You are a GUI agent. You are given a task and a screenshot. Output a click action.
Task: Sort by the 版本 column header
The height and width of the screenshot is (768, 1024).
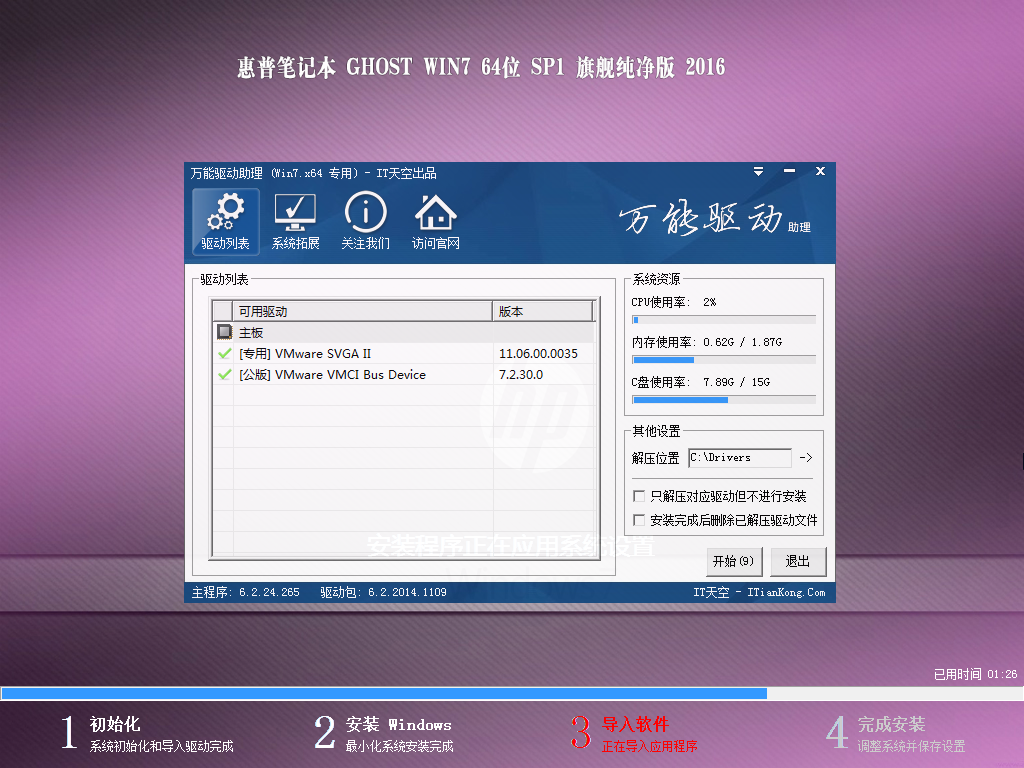click(543, 312)
